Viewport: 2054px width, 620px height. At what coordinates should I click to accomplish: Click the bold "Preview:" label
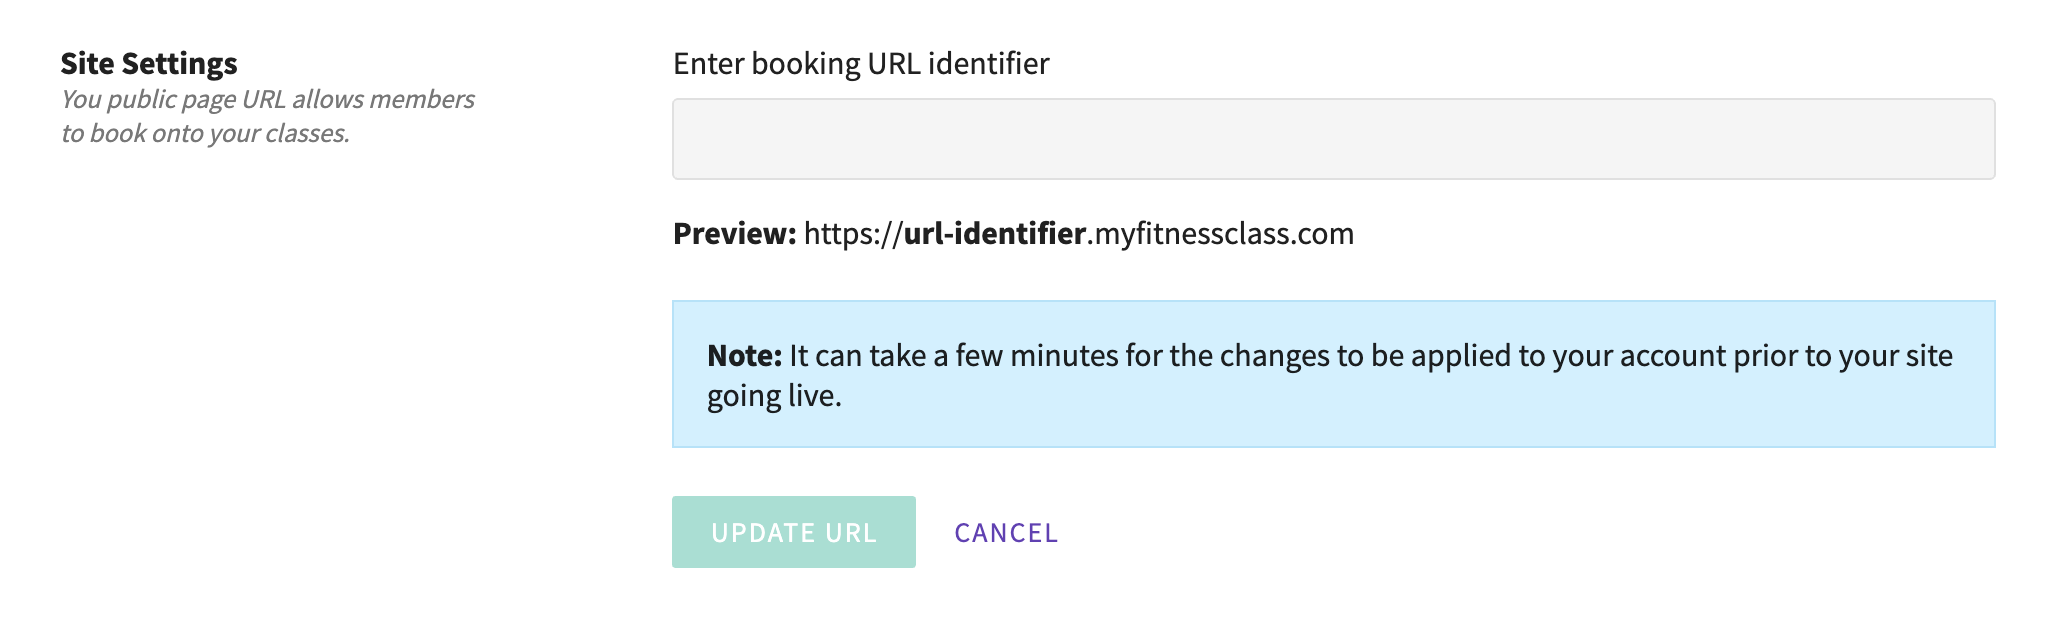[734, 234]
